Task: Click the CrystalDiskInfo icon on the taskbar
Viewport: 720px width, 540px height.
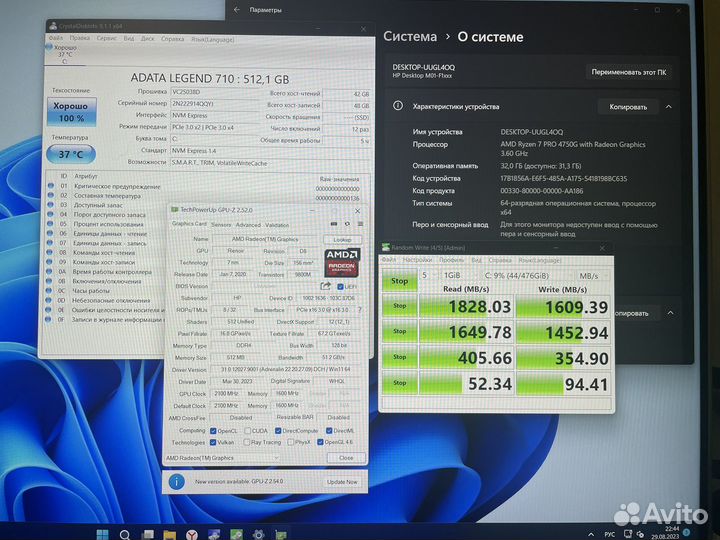Action: (x=214, y=534)
